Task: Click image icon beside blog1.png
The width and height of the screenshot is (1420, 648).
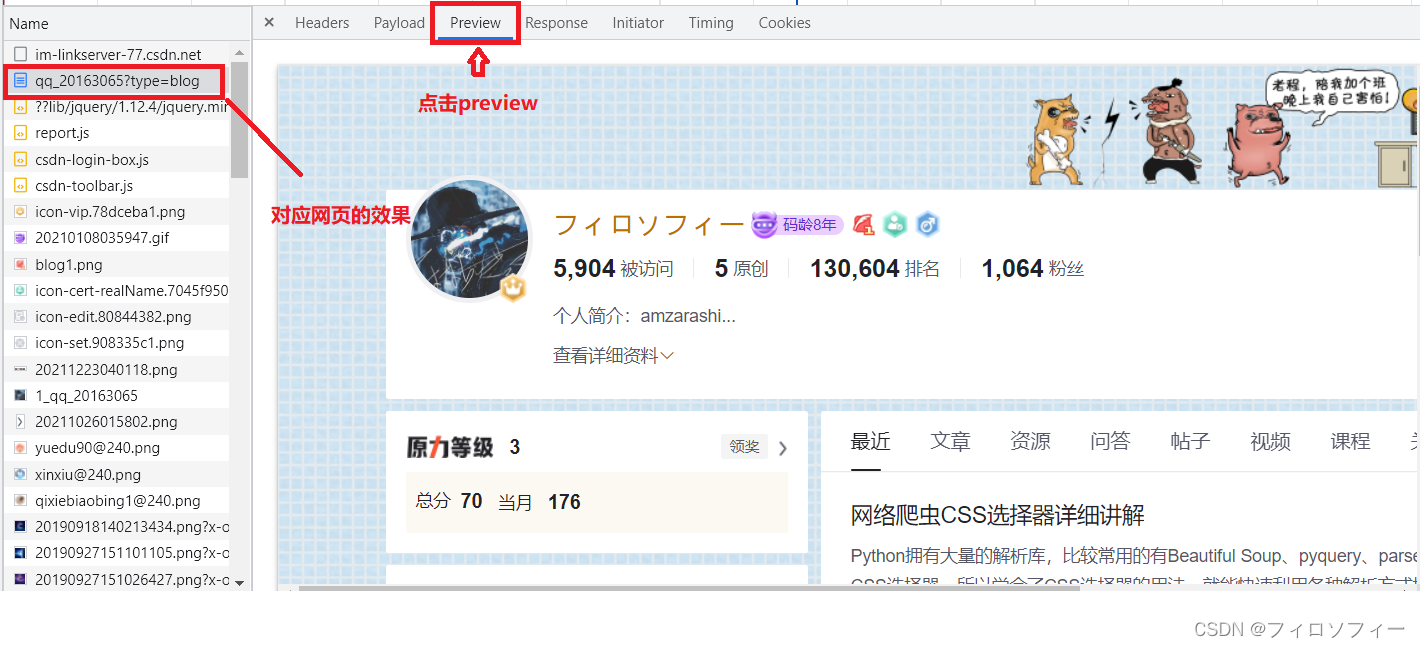Action: [20, 264]
